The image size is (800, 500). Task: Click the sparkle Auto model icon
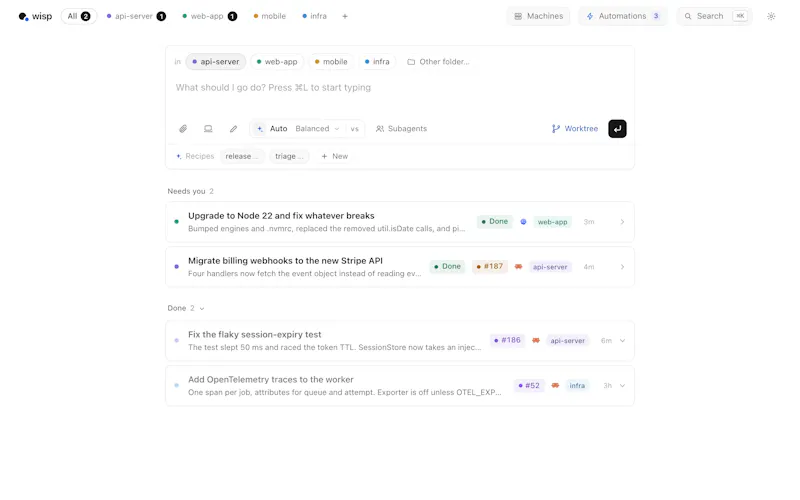[260, 129]
